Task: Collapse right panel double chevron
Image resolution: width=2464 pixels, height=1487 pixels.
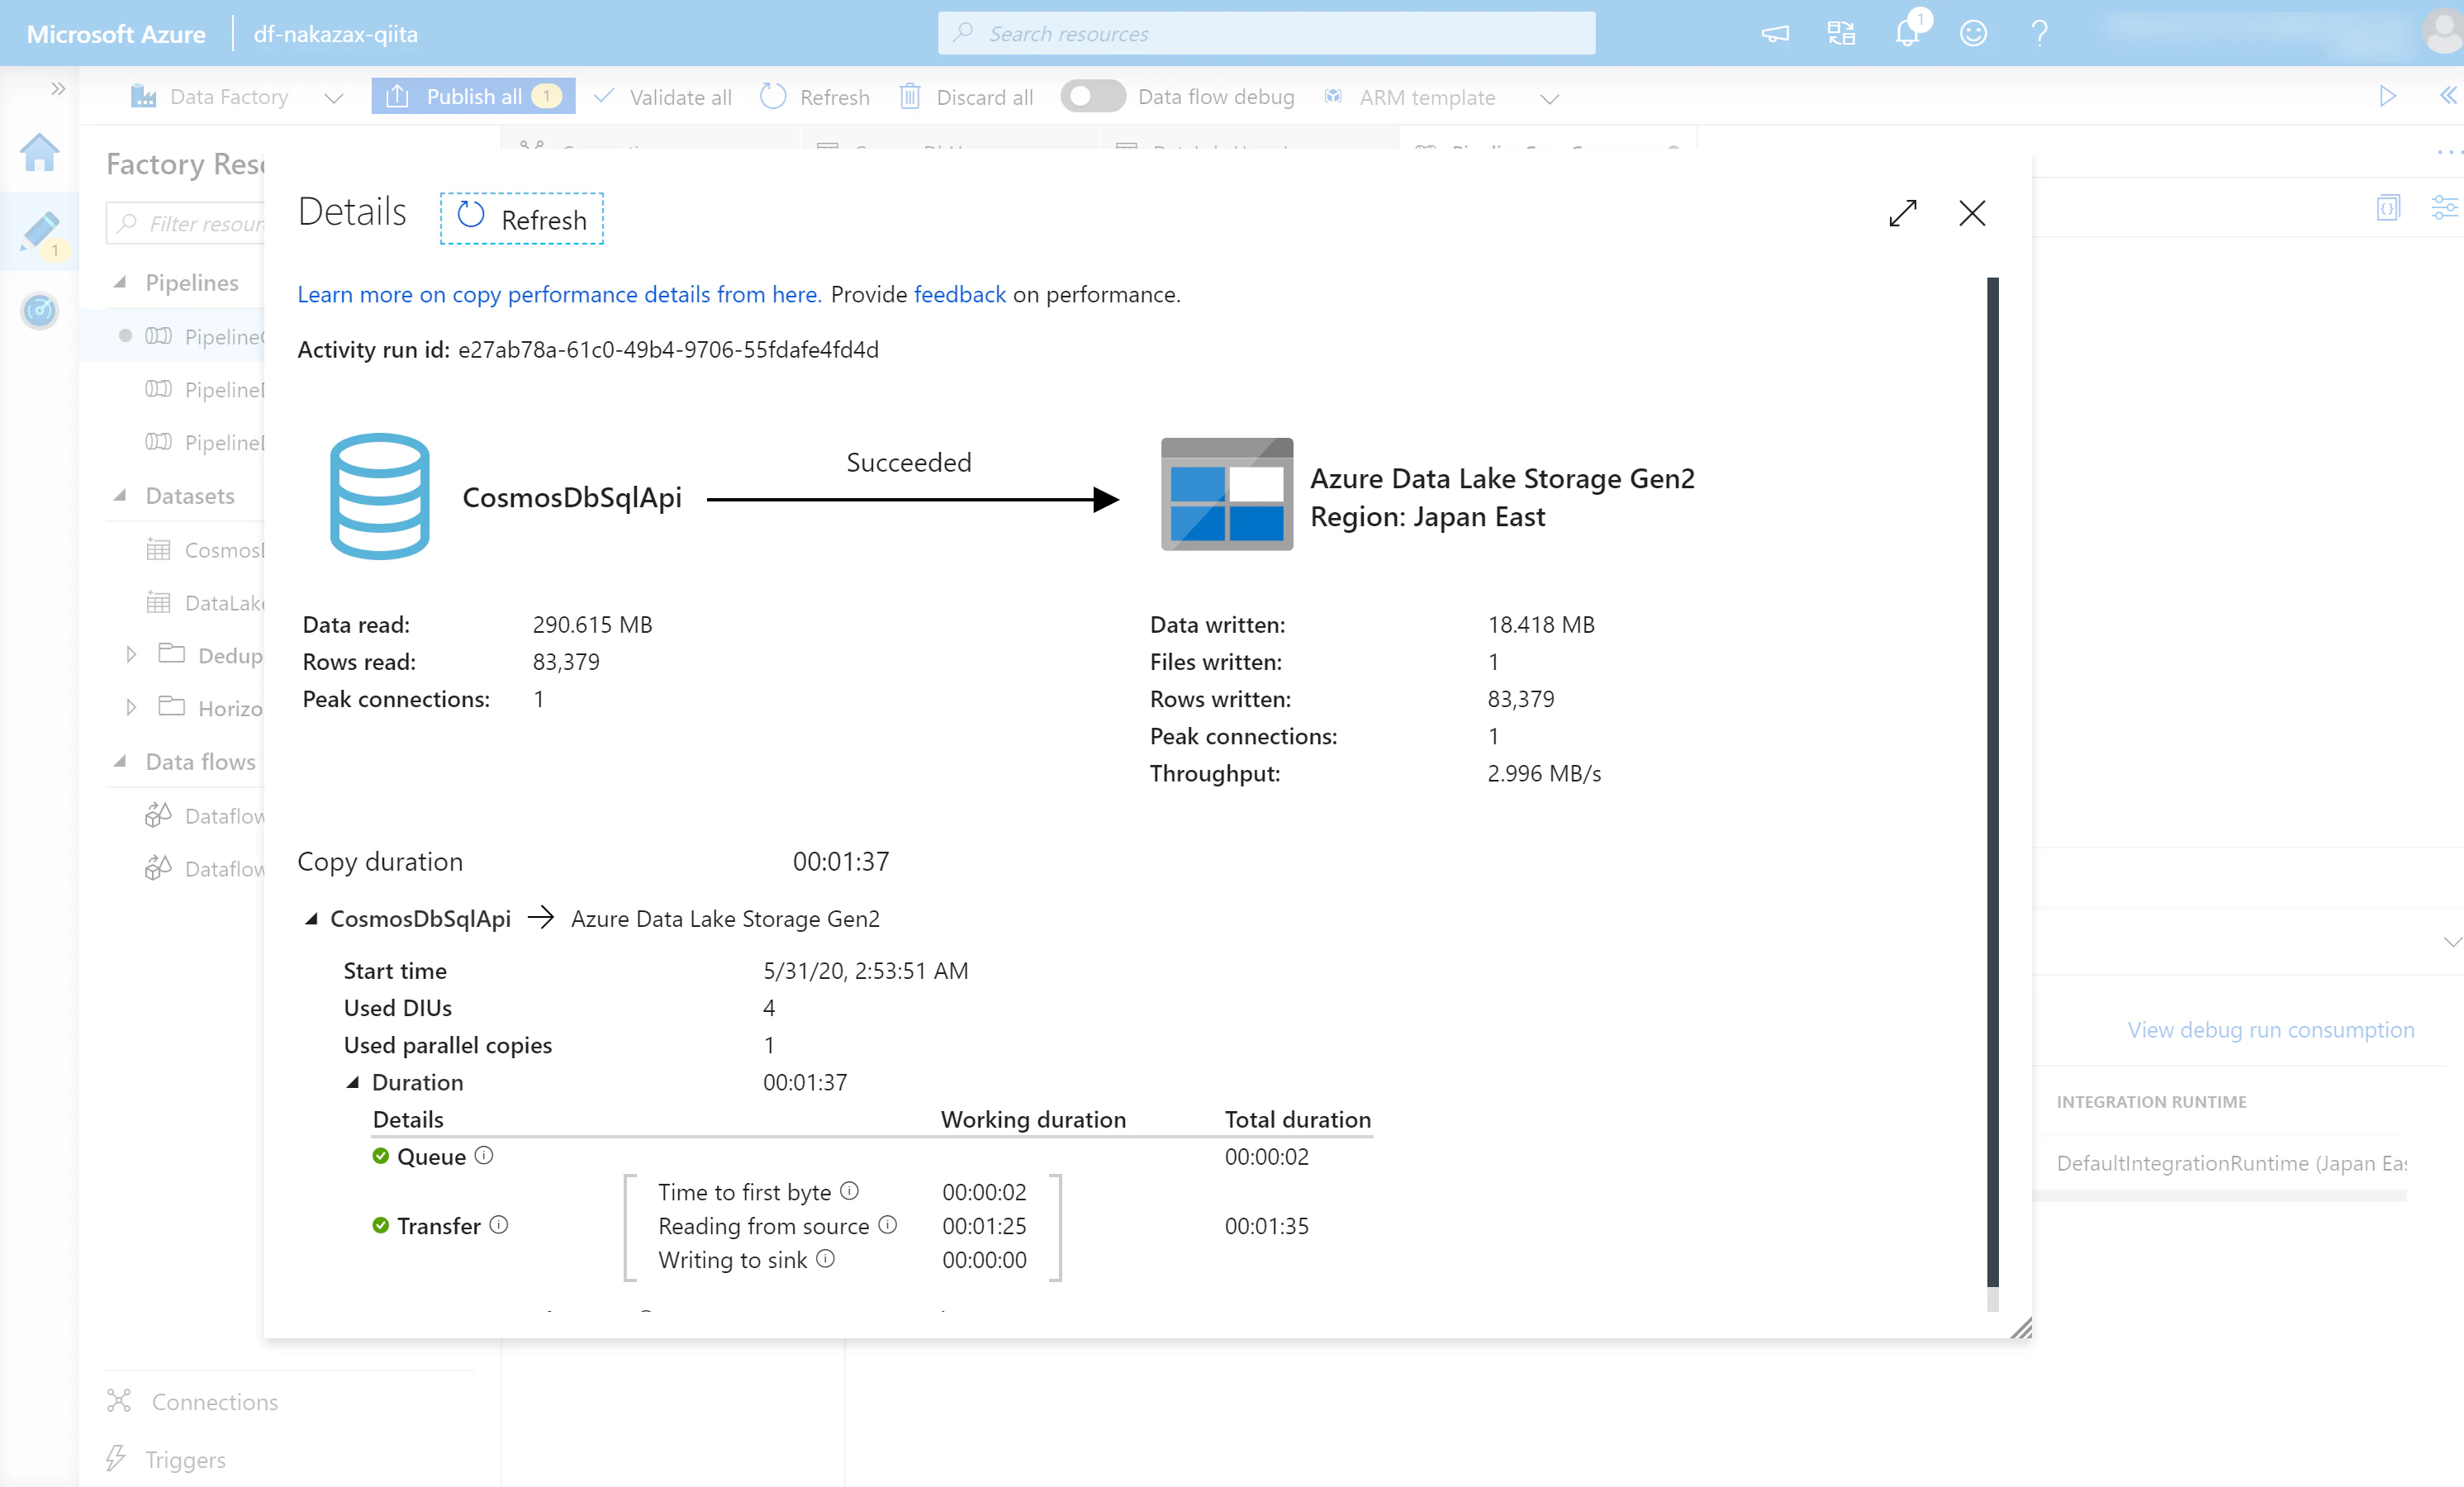Action: pyautogui.click(x=2447, y=95)
